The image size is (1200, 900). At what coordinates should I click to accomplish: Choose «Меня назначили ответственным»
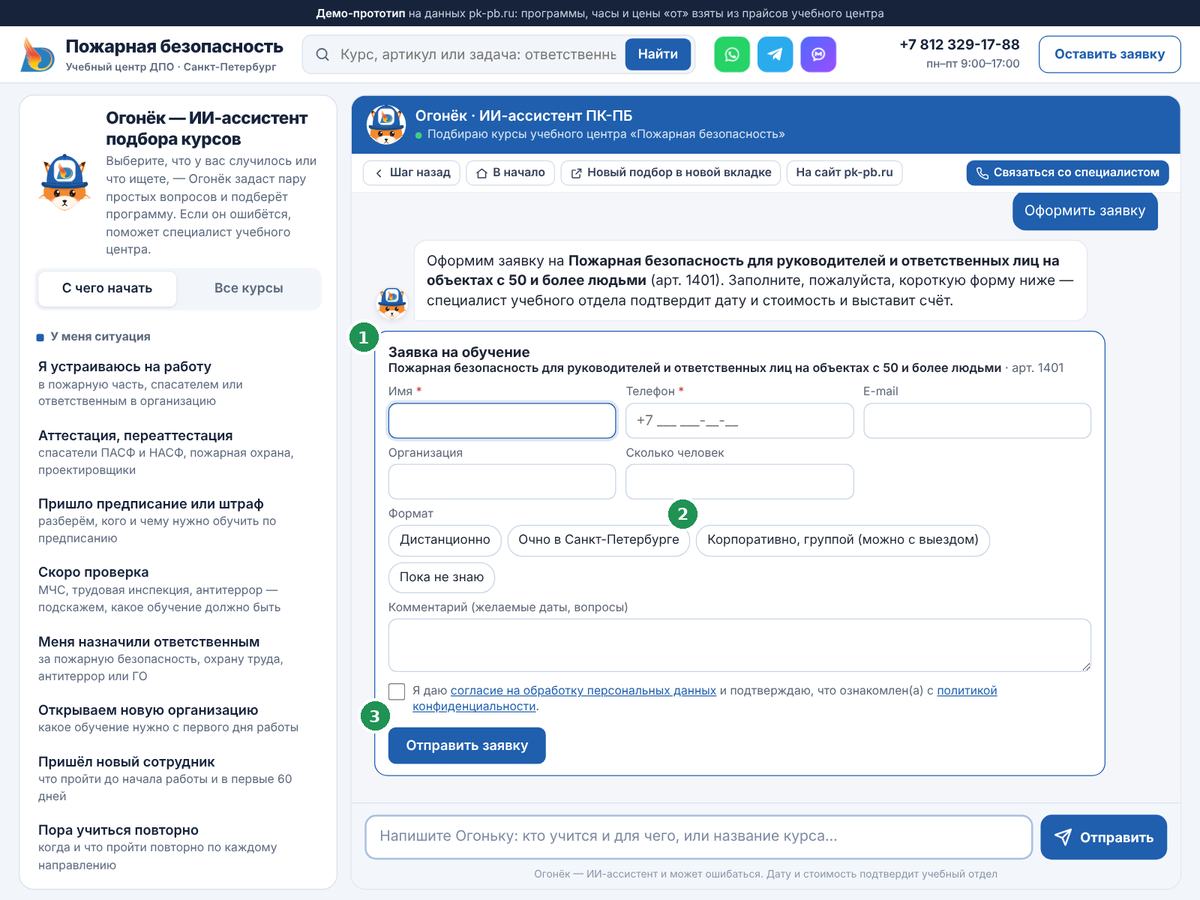tap(179, 658)
